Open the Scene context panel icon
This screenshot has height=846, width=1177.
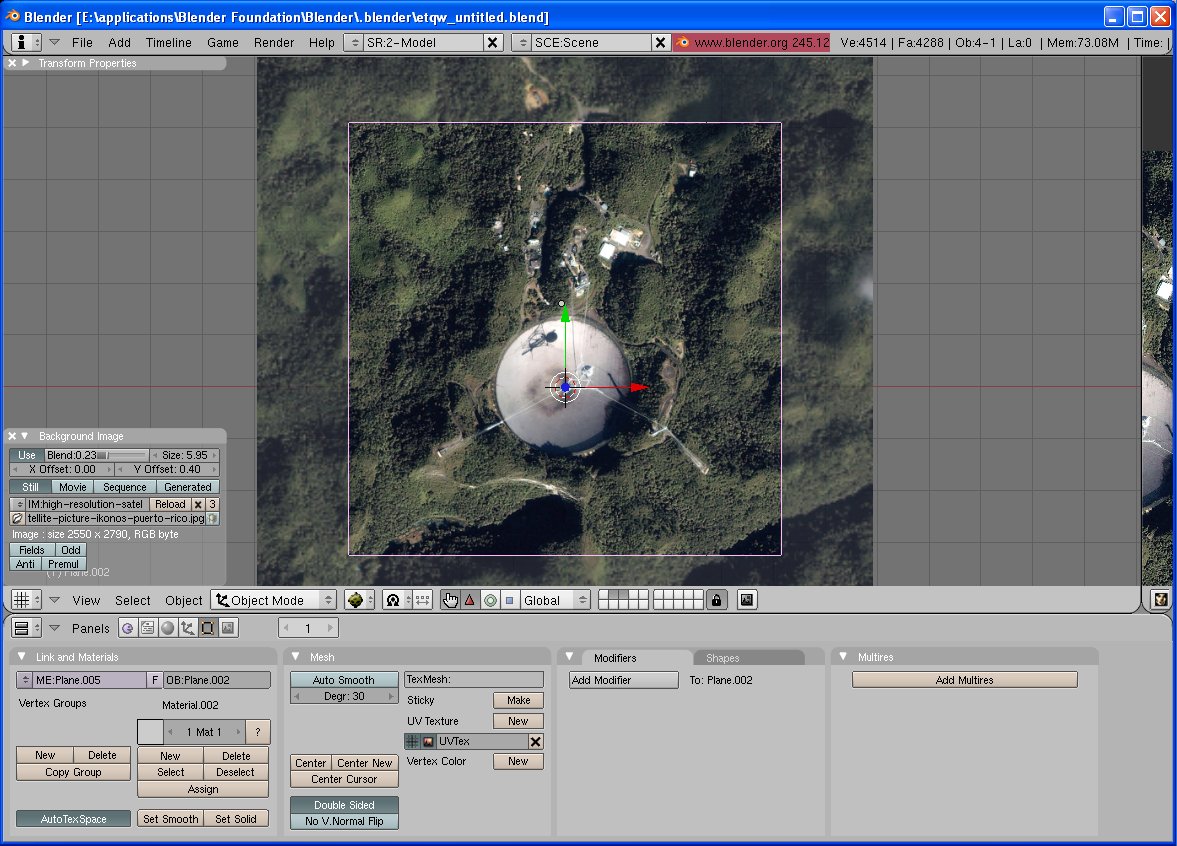228,628
